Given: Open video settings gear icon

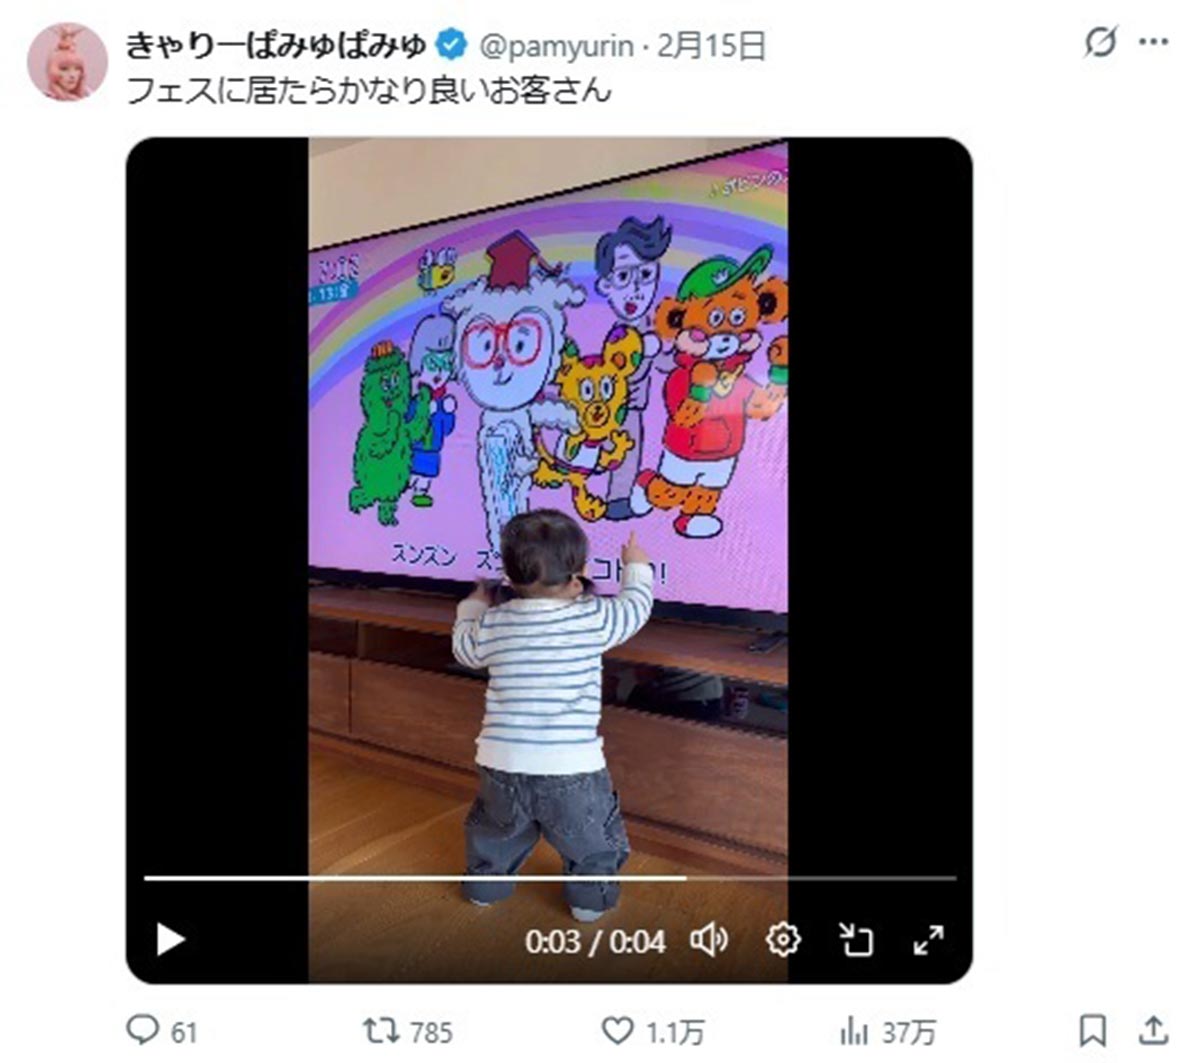Looking at the screenshot, I should pyautogui.click(x=783, y=940).
